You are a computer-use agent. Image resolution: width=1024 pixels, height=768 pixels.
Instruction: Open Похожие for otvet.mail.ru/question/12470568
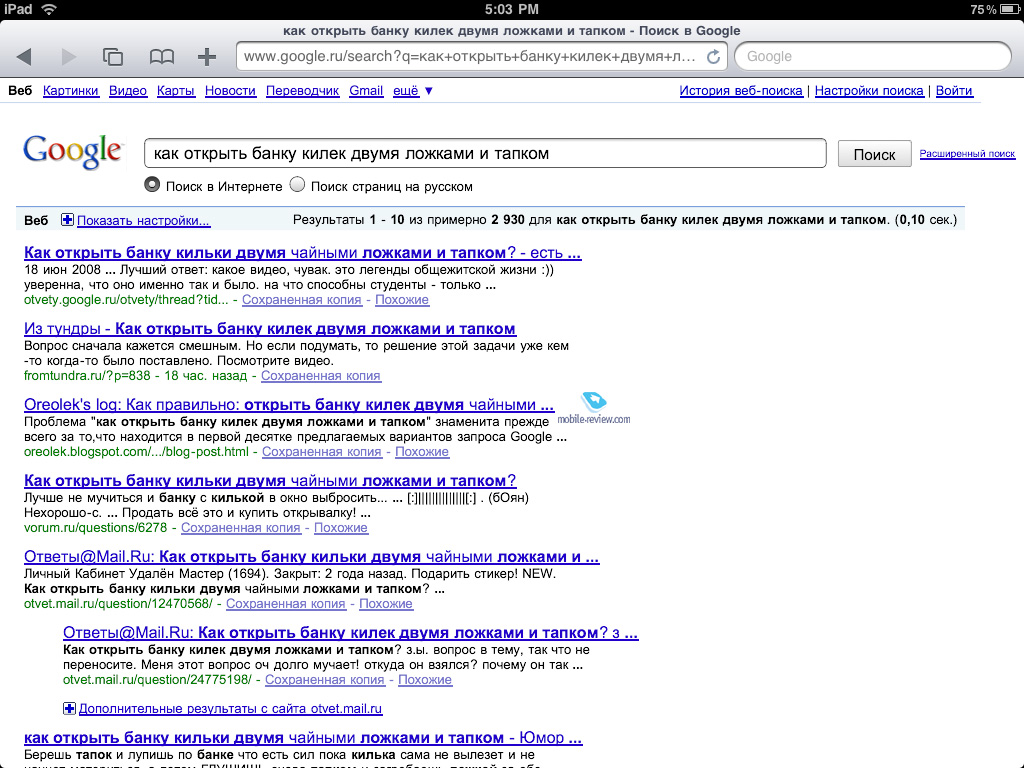pos(386,603)
